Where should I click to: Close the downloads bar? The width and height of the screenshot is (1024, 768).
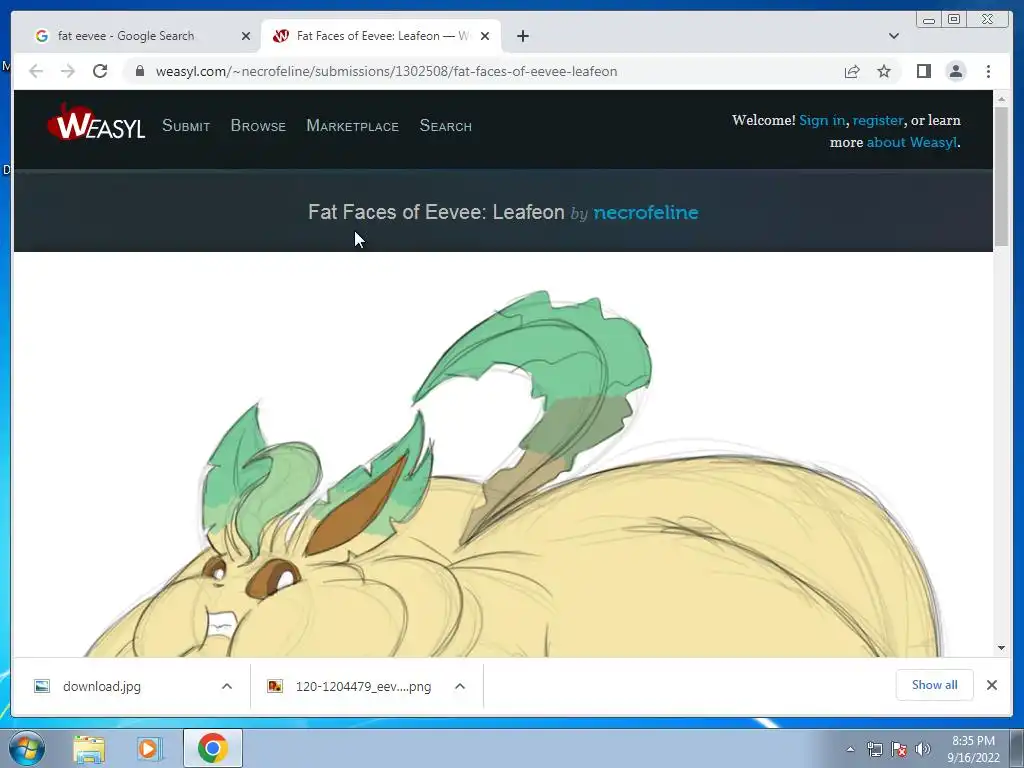click(x=991, y=685)
